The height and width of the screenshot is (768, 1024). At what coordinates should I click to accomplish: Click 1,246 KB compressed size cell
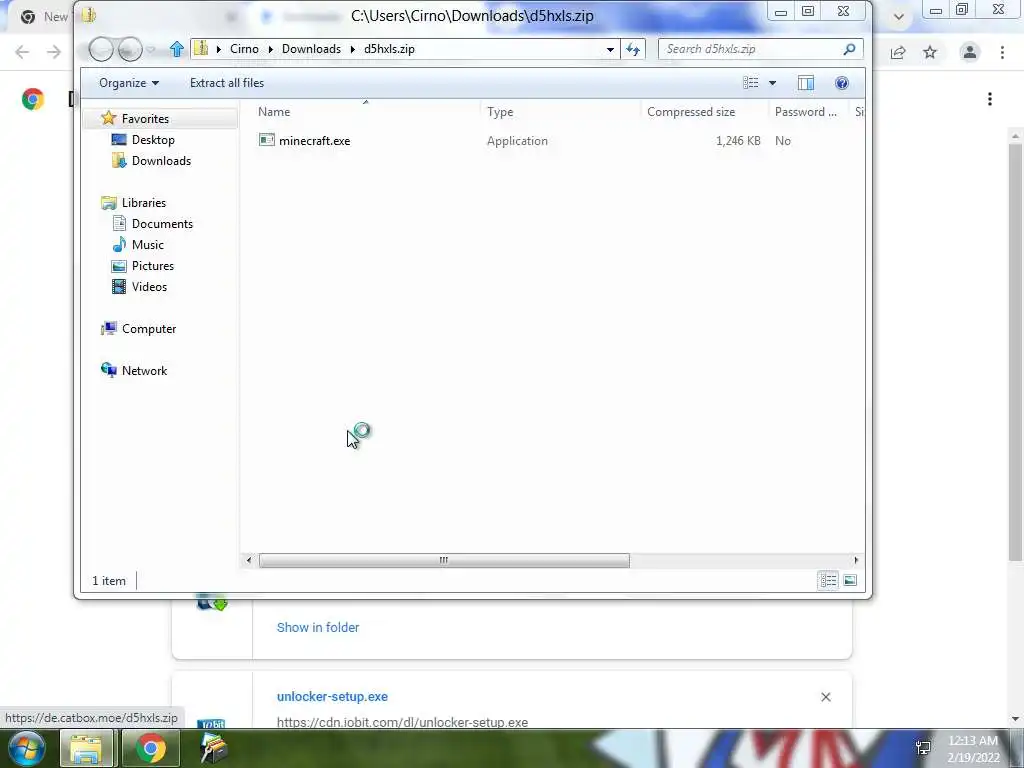click(738, 140)
